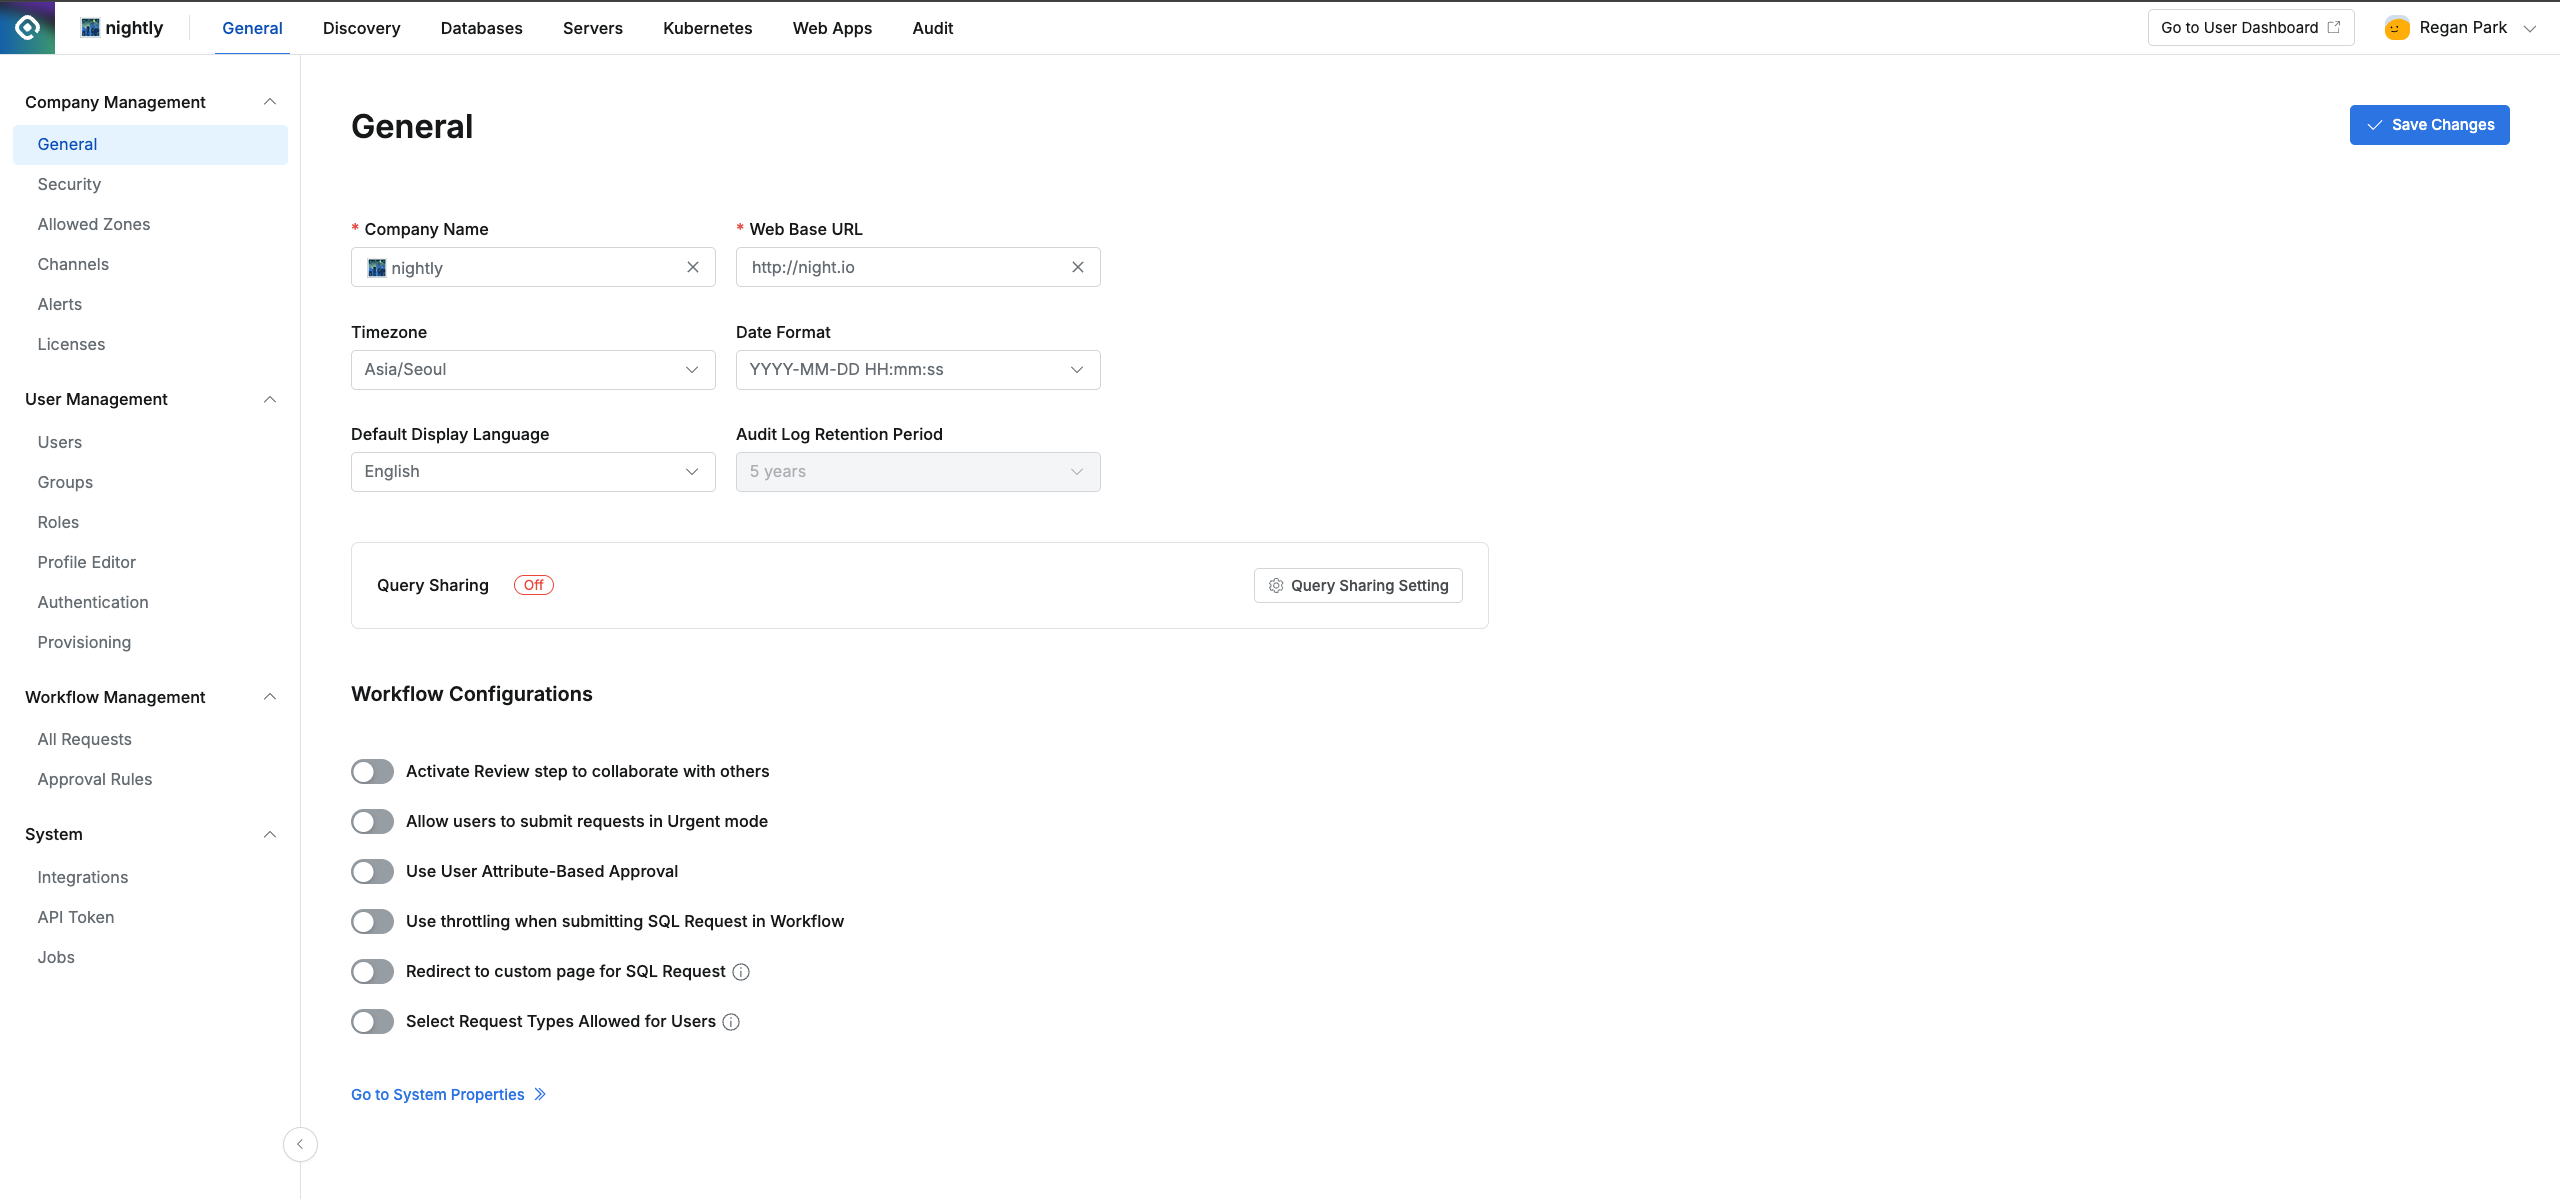Image resolution: width=2560 pixels, height=1199 pixels.
Task: Open Query Sharing Setting
Action: tap(1358, 586)
